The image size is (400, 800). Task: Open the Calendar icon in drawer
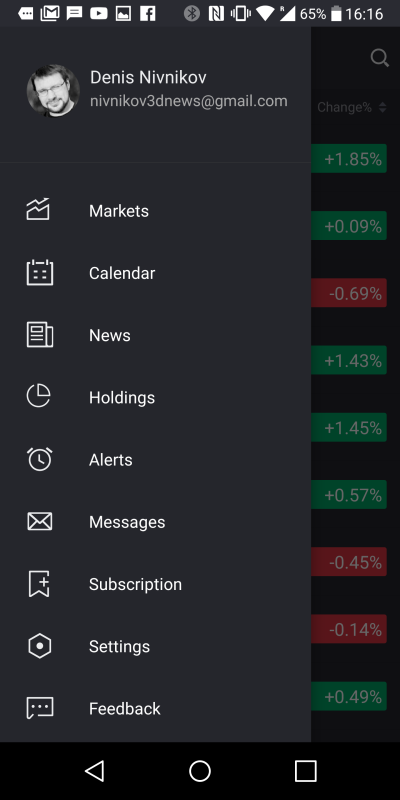pos(39,272)
